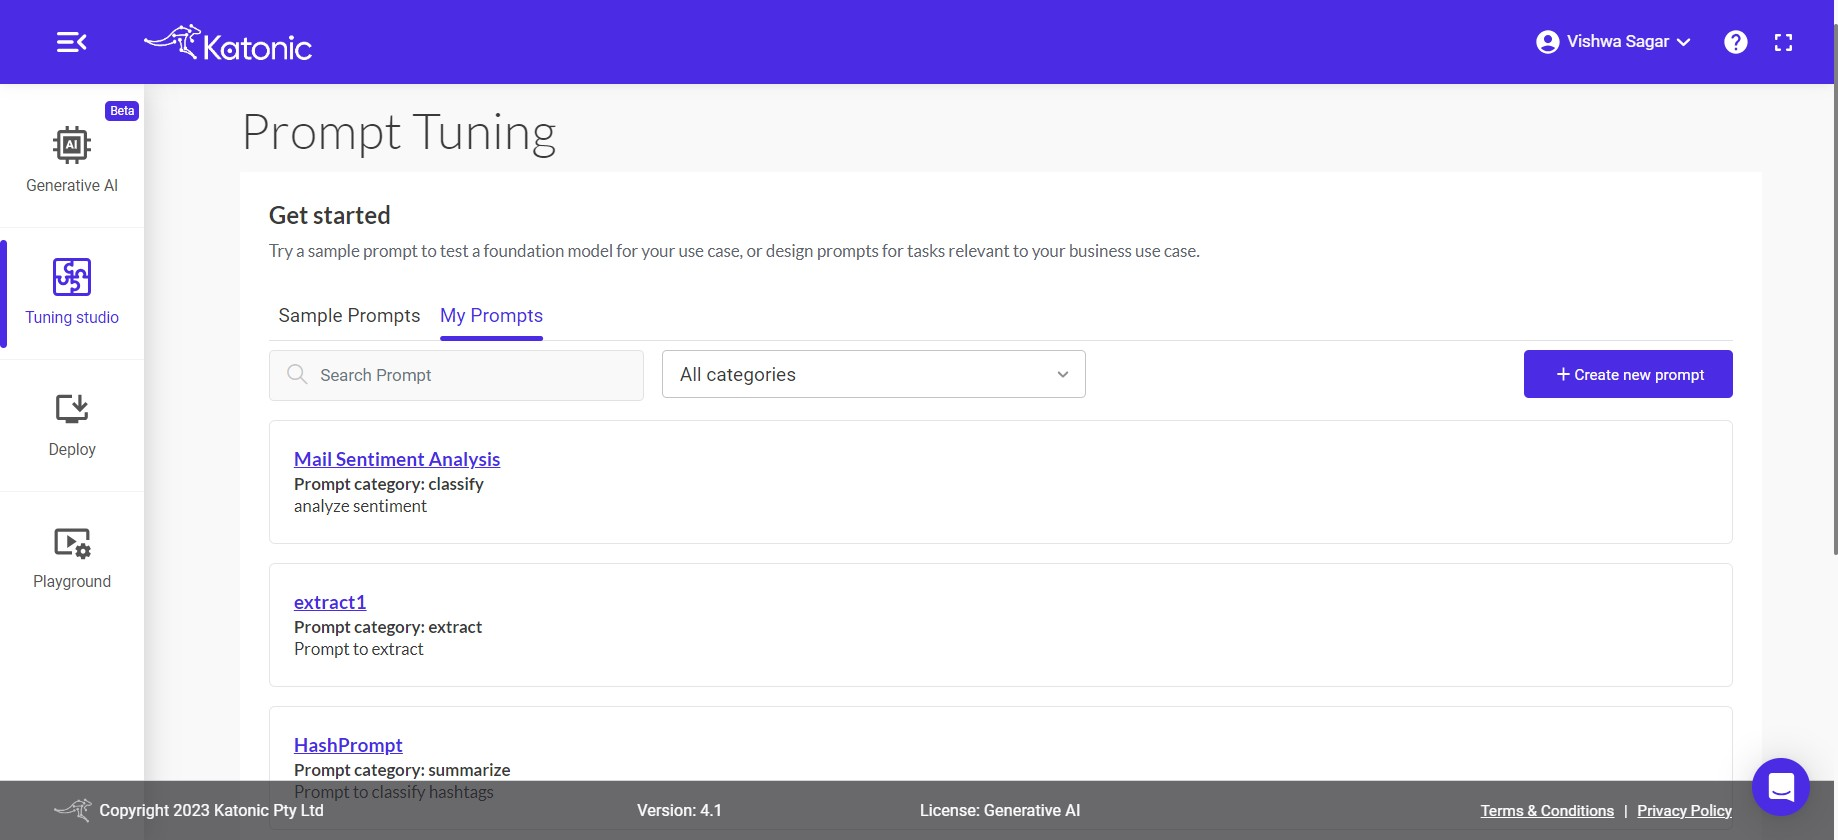Open the All categories dropdown
The height and width of the screenshot is (840, 1838).
[873, 374]
